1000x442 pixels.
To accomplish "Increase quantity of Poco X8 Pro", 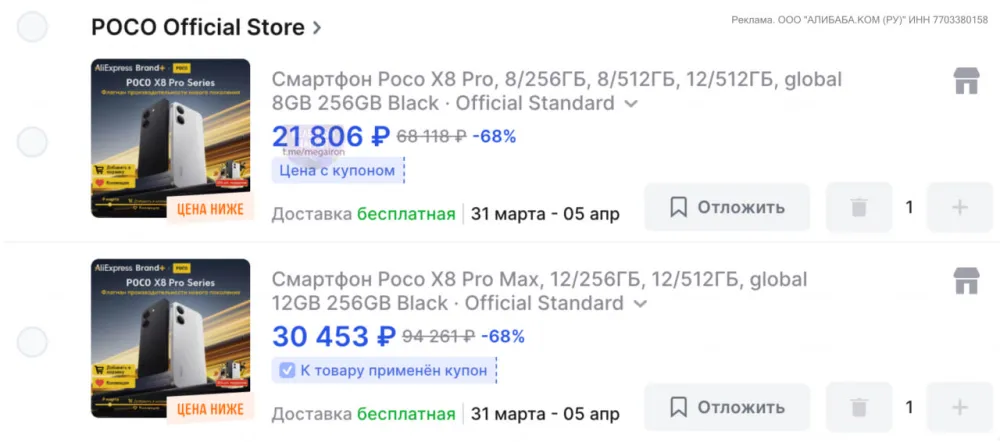I will [960, 208].
